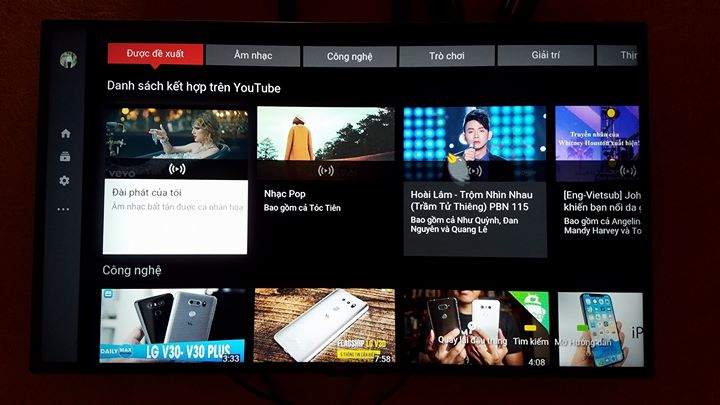Click the 3:33 duration badge
720x405 pixels.
(231, 358)
